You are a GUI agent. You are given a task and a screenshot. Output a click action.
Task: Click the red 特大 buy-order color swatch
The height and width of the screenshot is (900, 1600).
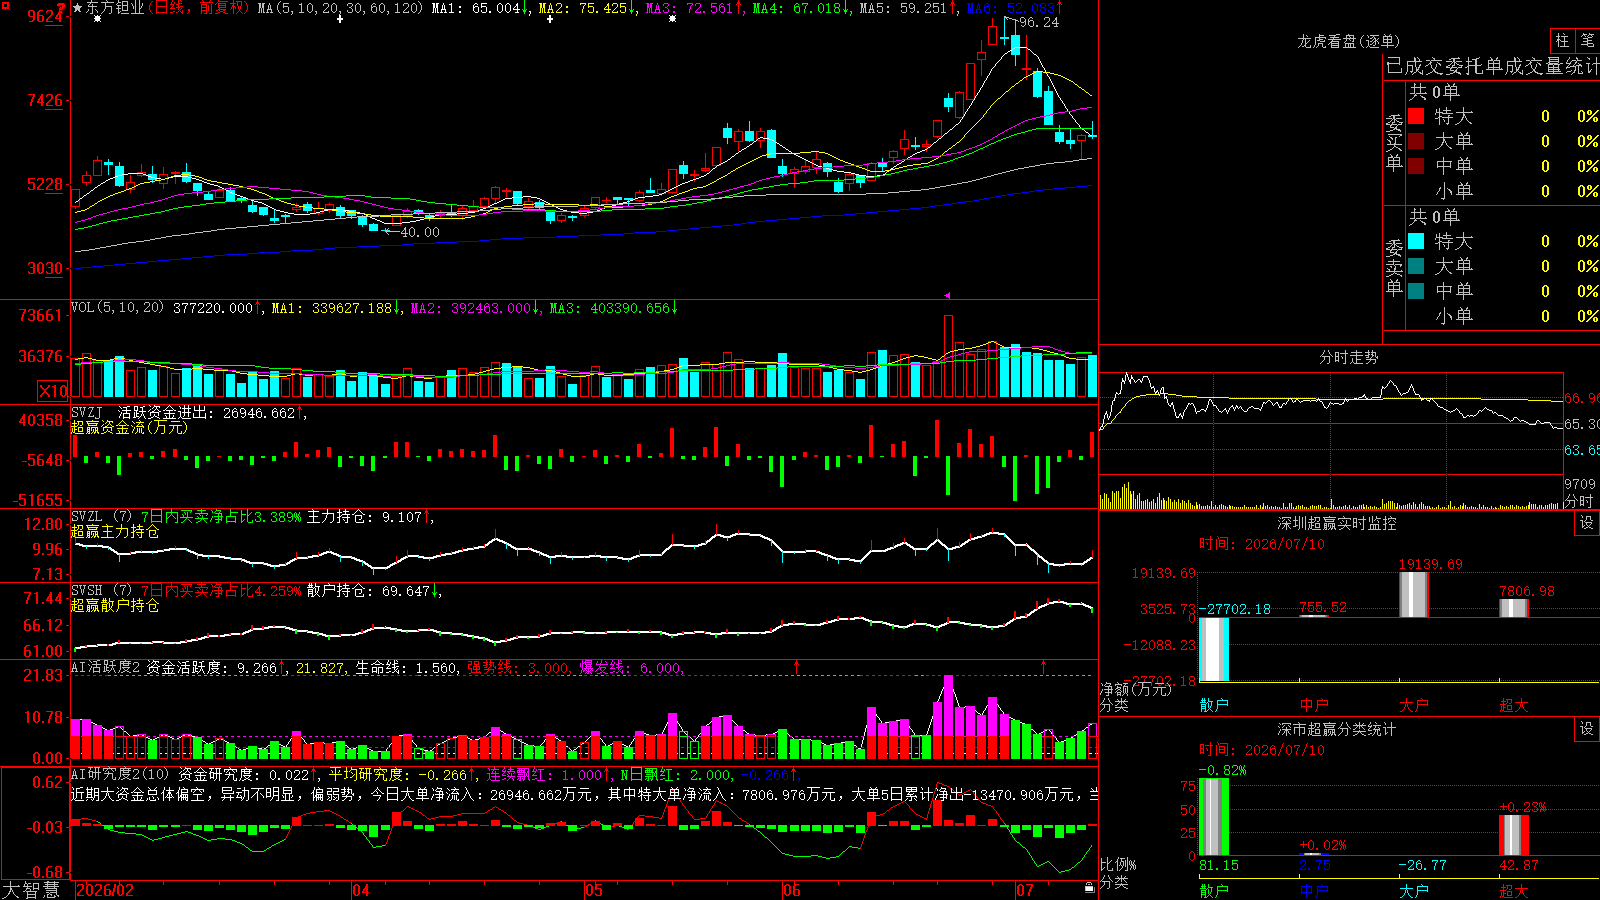pos(1416,116)
